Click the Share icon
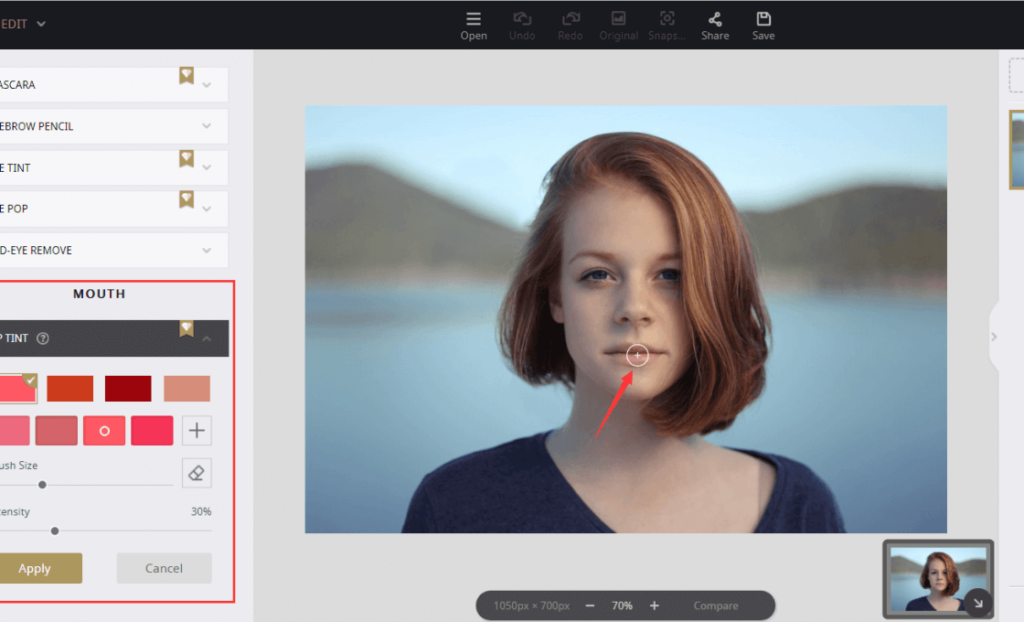 [714, 19]
